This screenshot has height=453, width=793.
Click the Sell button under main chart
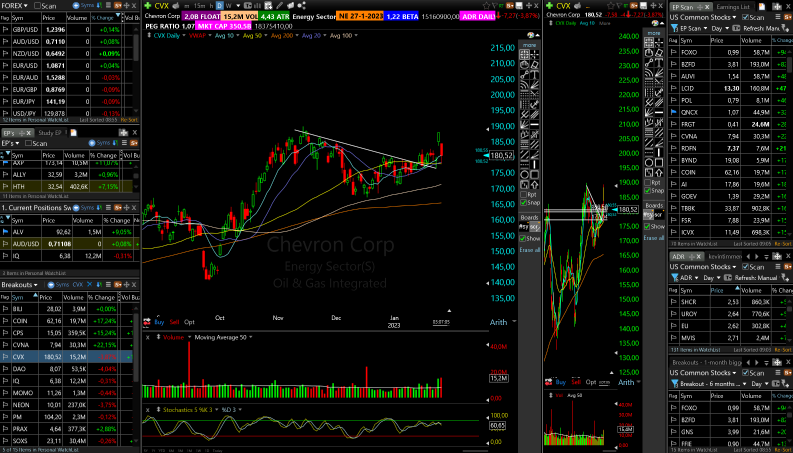click(174, 322)
